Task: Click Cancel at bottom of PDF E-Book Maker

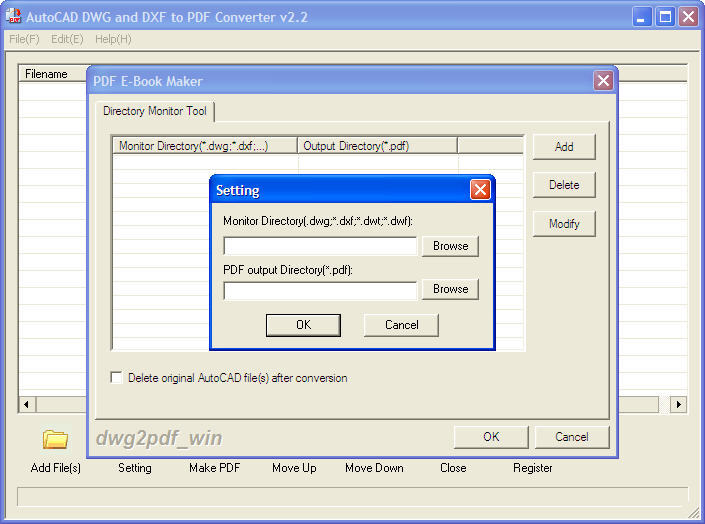Action: 572,437
